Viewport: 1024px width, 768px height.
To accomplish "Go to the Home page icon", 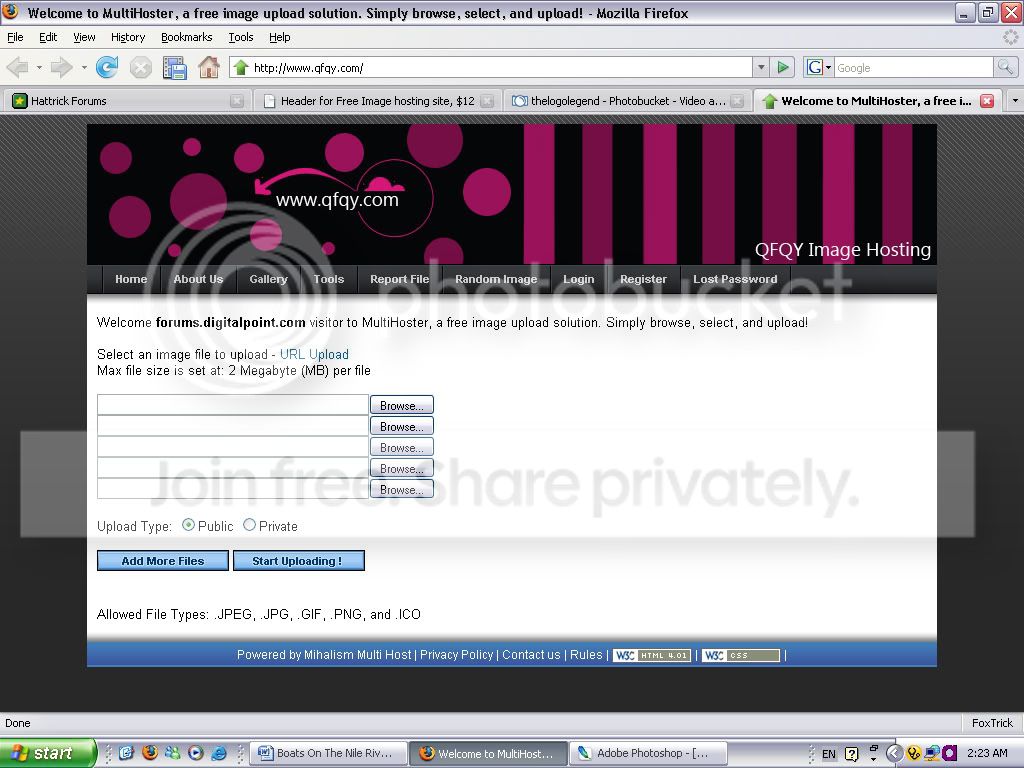I will tap(209, 67).
